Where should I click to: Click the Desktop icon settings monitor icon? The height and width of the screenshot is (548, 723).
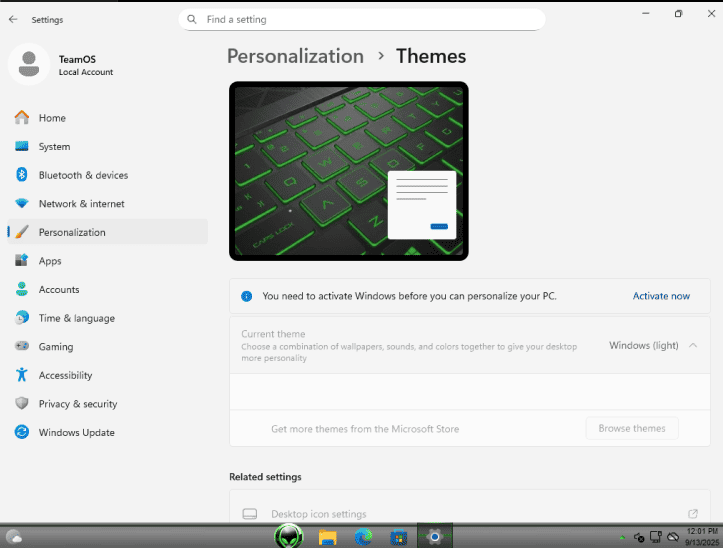click(x=250, y=514)
